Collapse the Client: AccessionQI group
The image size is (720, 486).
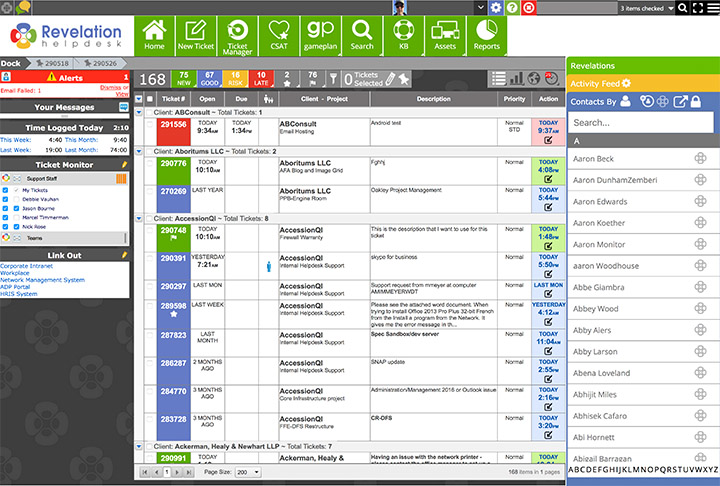coord(139,219)
